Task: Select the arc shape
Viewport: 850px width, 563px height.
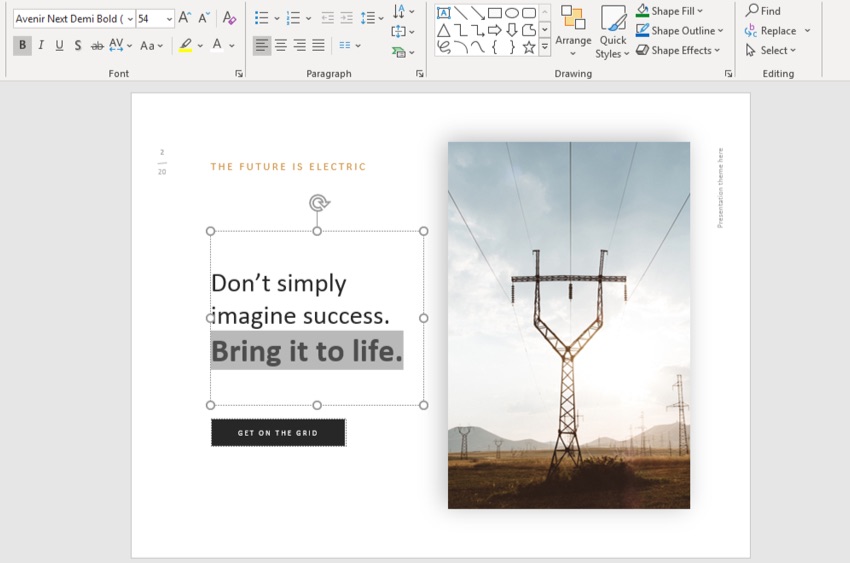Action: point(461,47)
